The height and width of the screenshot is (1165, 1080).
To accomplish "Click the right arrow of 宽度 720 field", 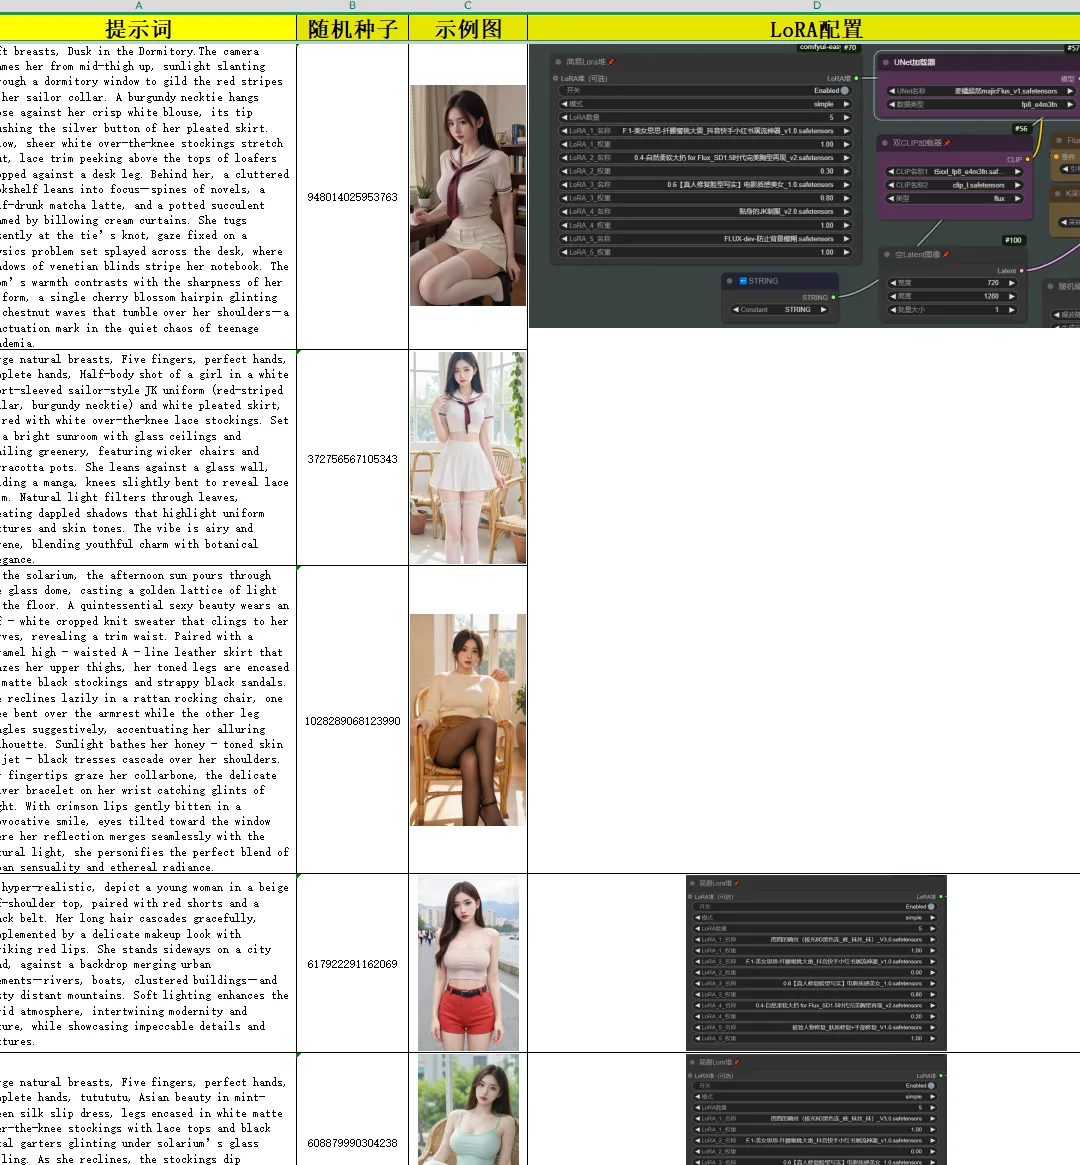I will (x=1012, y=283).
